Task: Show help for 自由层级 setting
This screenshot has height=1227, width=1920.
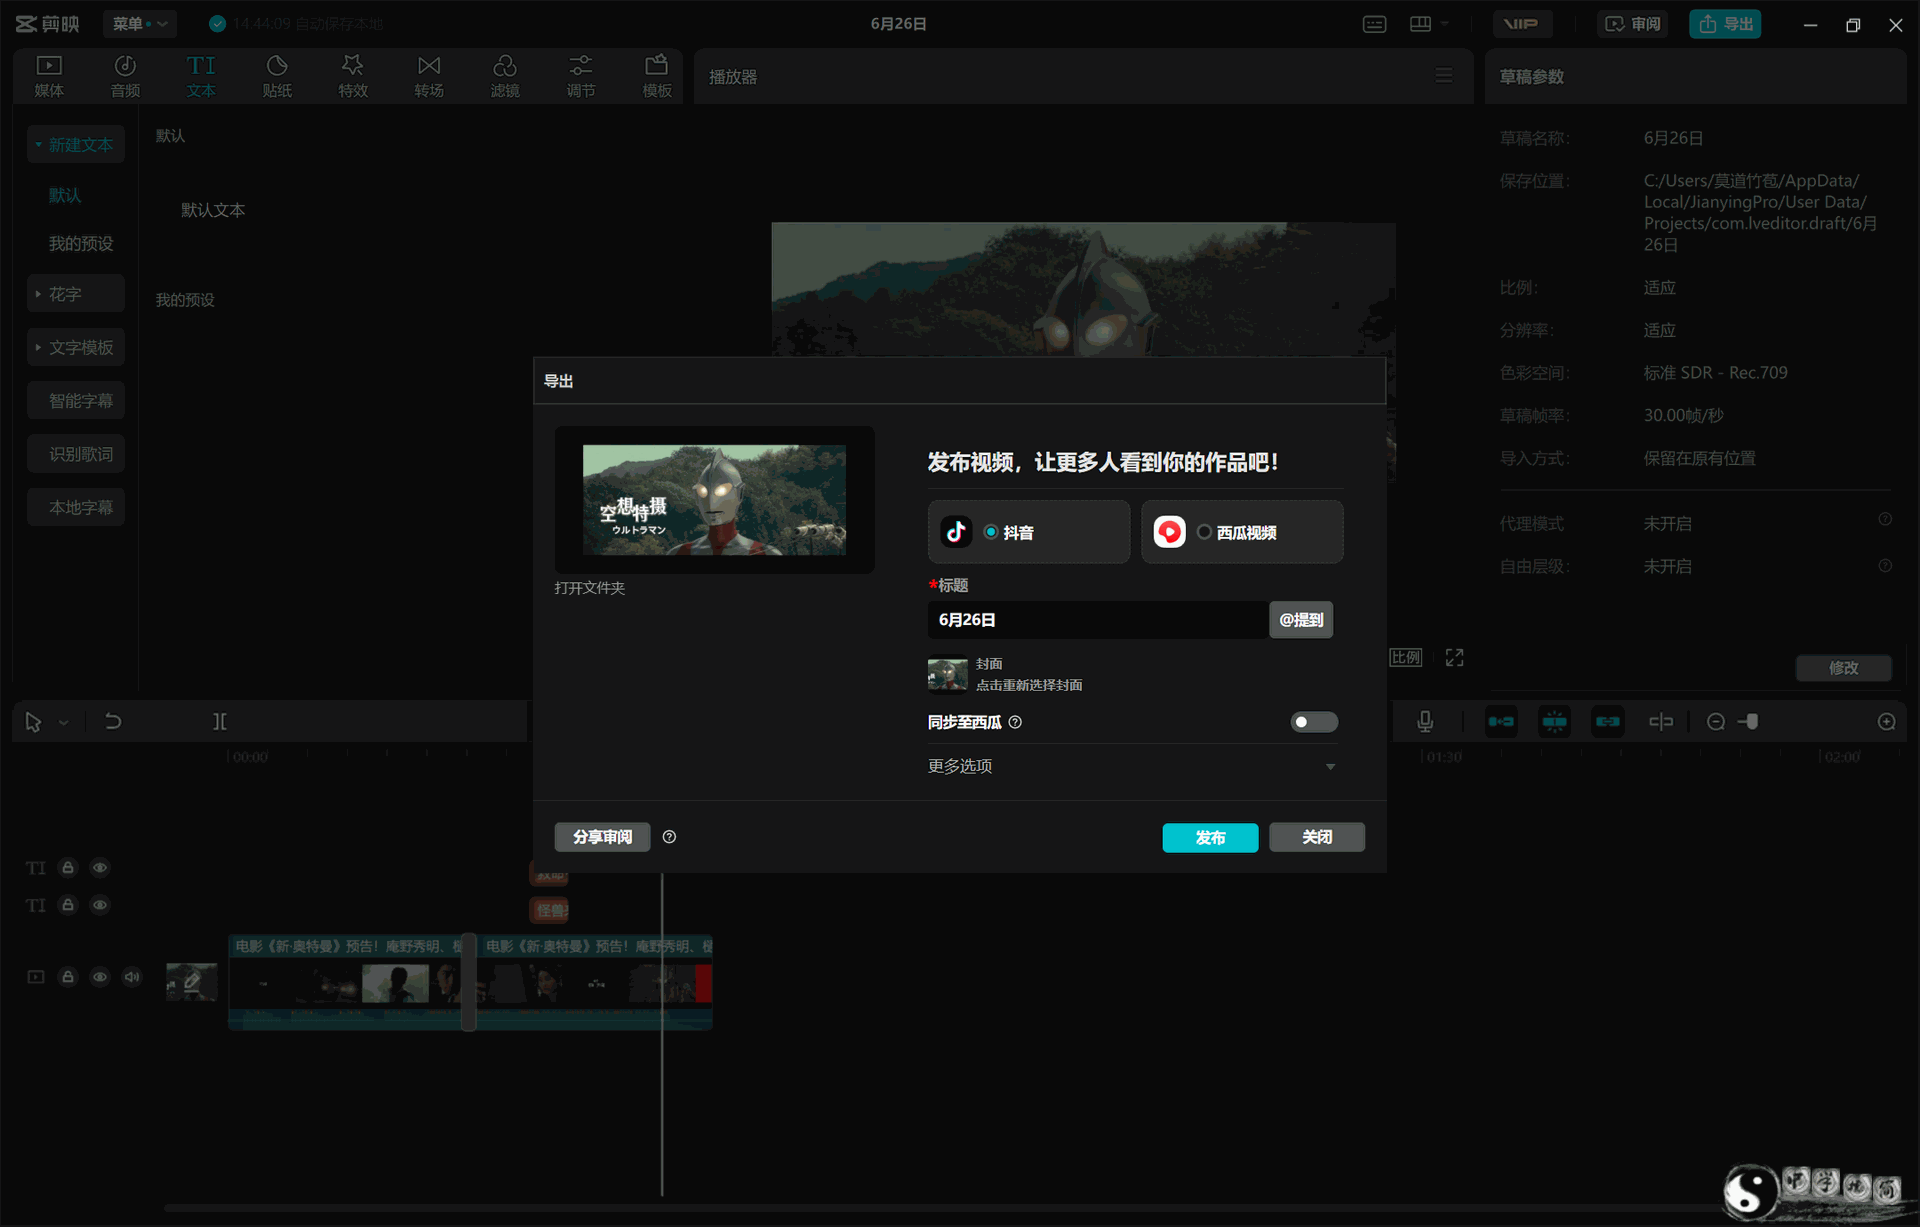Action: [1885, 566]
